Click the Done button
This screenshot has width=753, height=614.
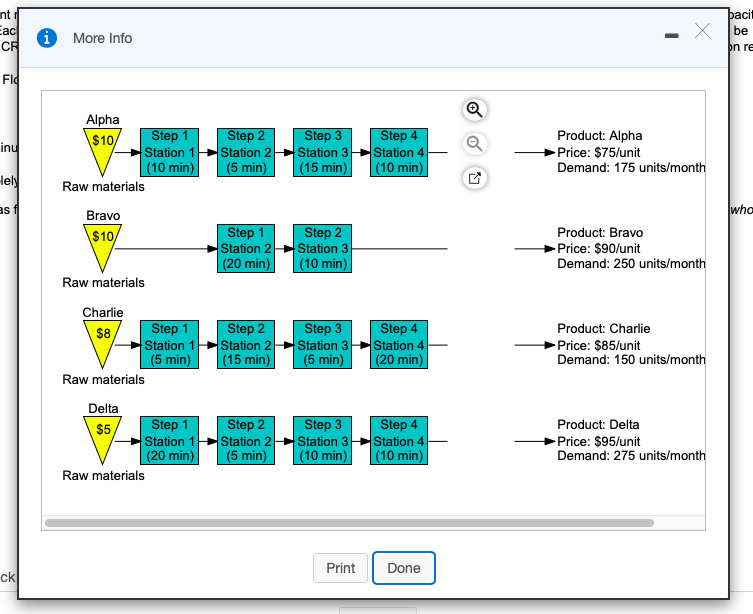[x=404, y=568]
